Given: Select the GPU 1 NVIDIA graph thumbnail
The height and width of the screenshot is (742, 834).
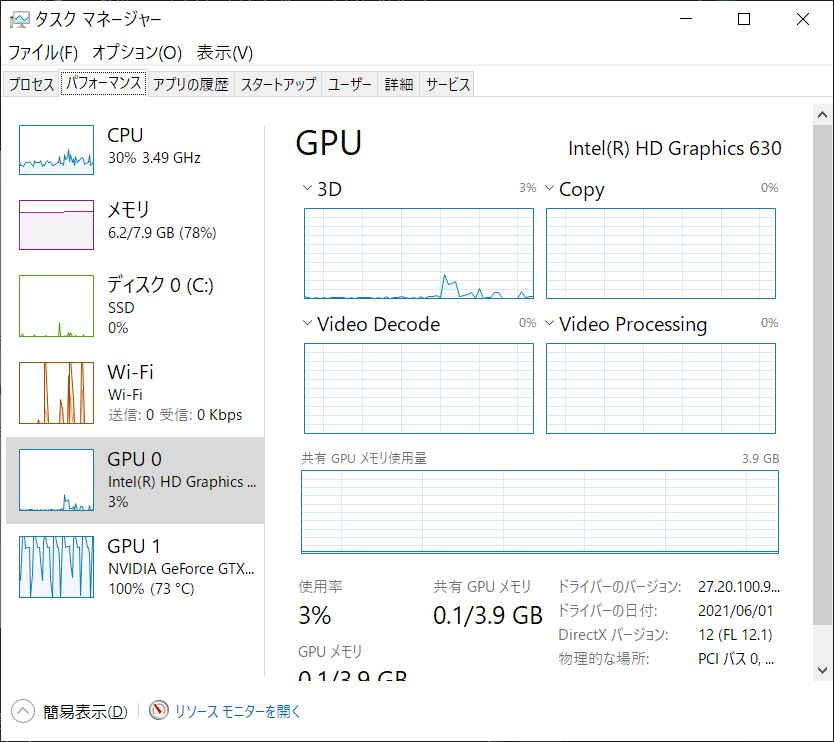Looking at the screenshot, I should [56, 567].
